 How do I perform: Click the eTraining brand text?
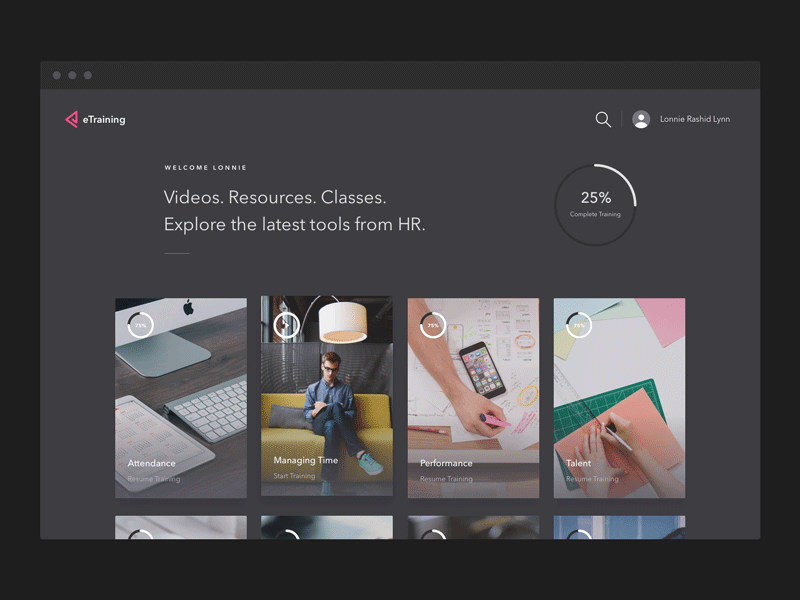[x=104, y=119]
